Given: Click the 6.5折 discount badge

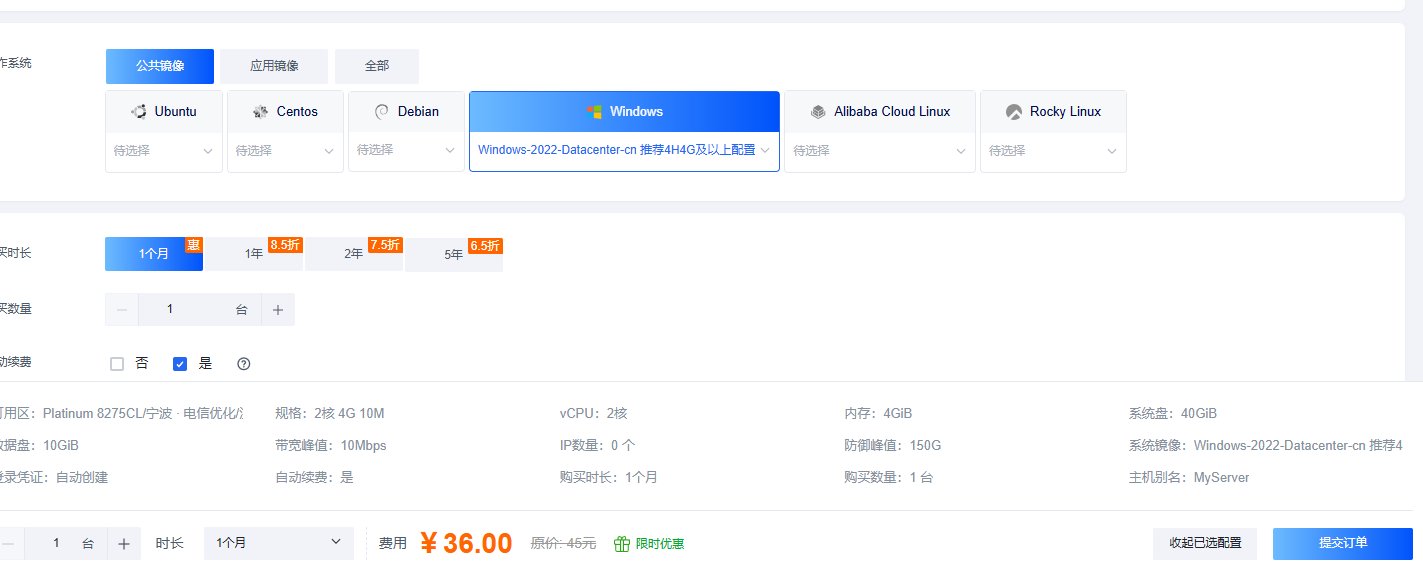Looking at the screenshot, I should [485, 245].
